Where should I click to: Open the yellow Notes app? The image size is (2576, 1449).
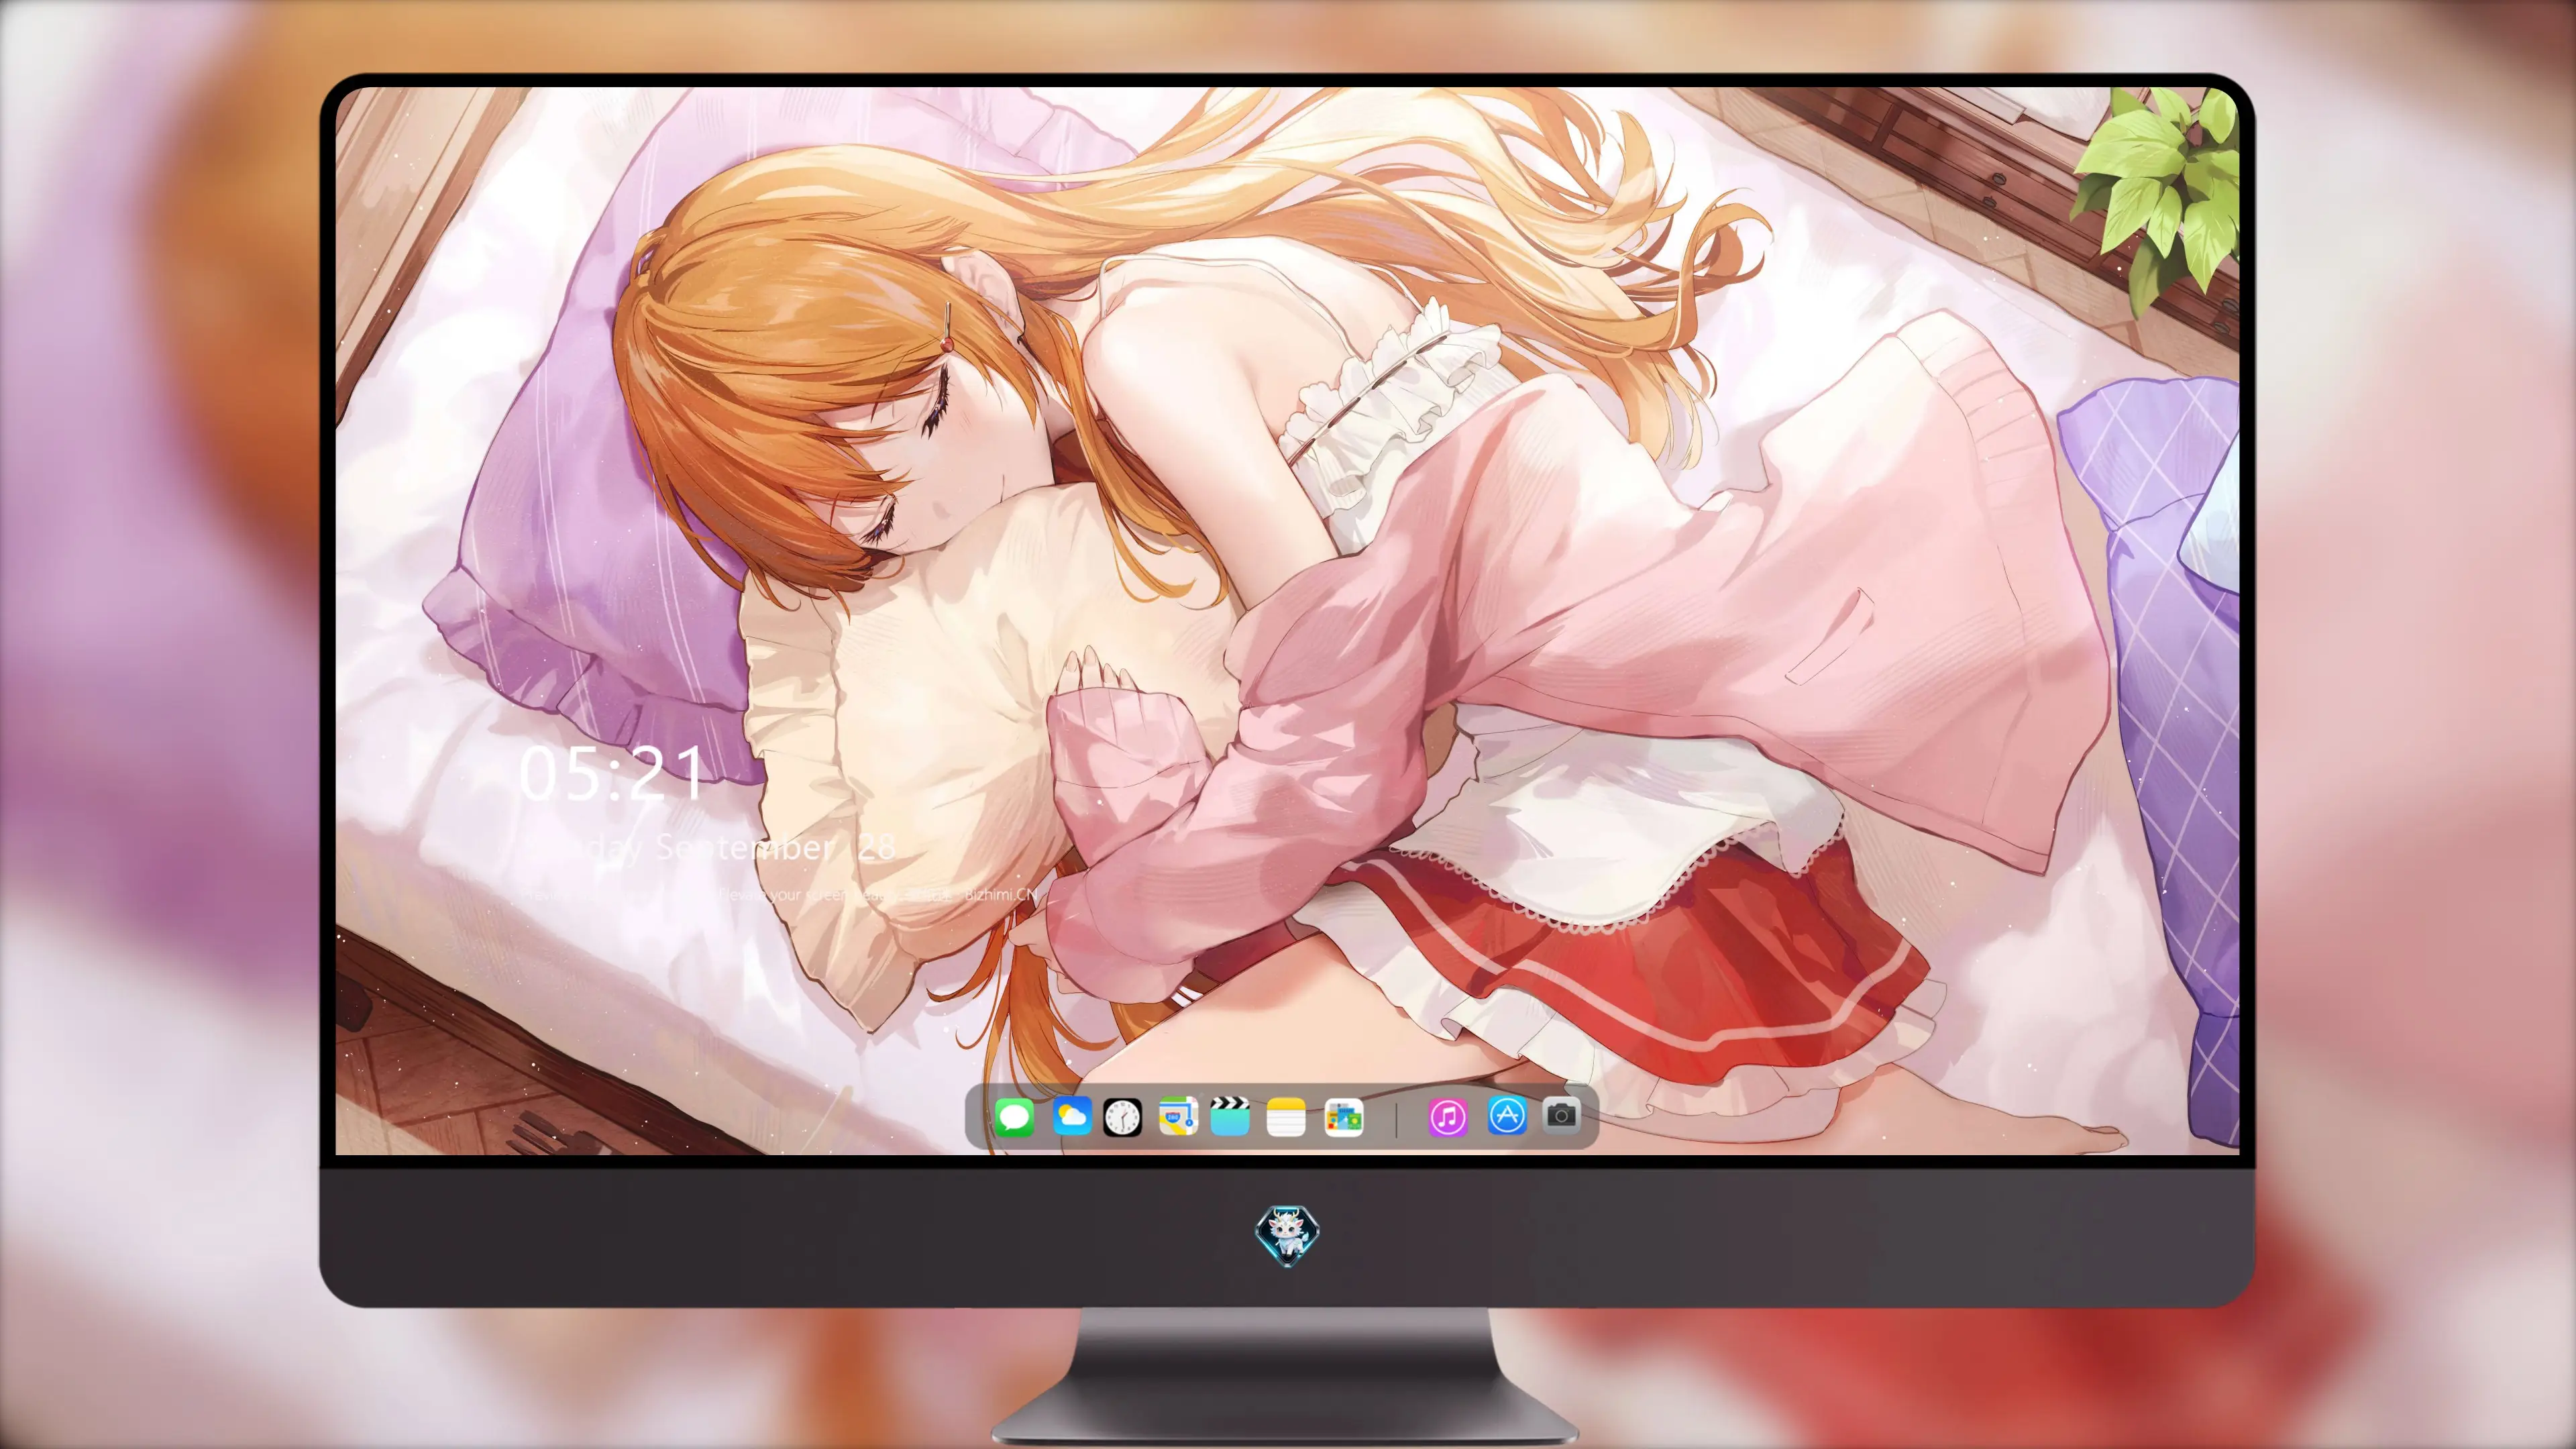[1286, 1117]
